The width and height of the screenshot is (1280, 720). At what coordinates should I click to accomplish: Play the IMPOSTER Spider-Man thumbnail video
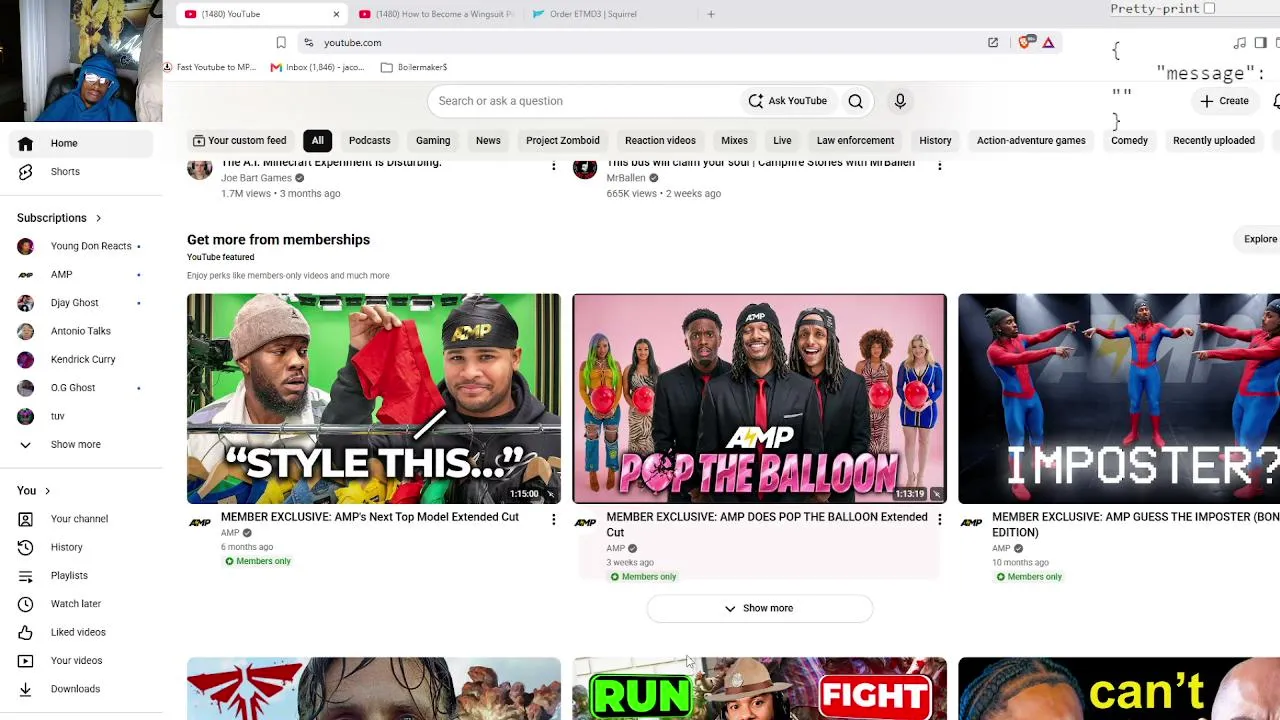click(1119, 398)
